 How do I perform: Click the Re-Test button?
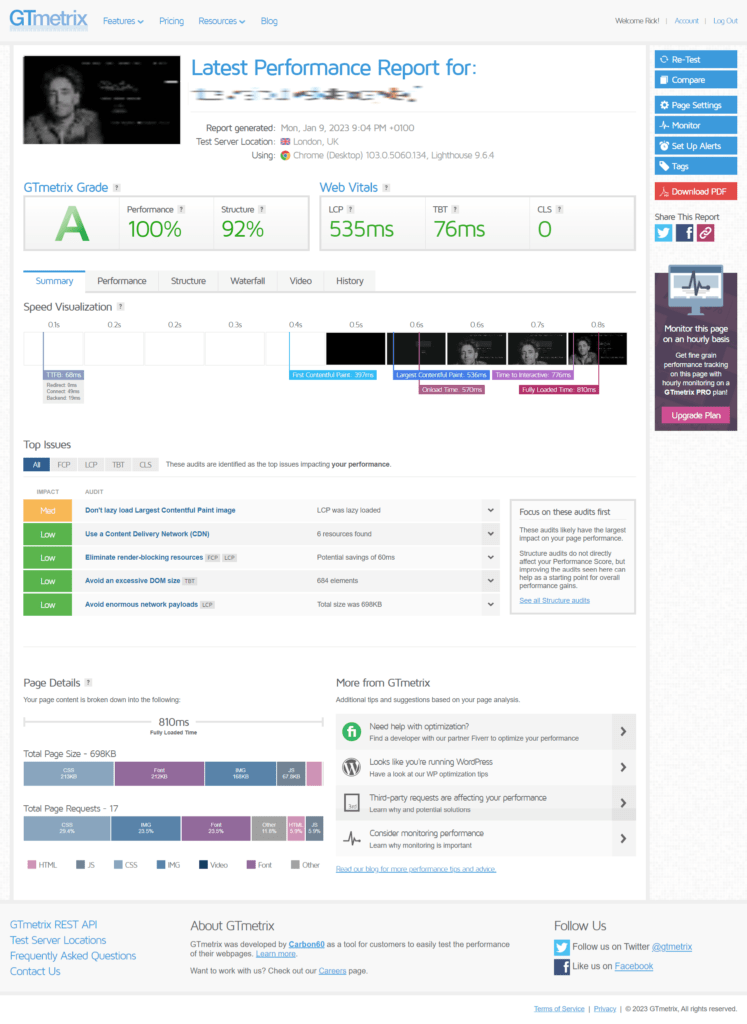coord(696,59)
